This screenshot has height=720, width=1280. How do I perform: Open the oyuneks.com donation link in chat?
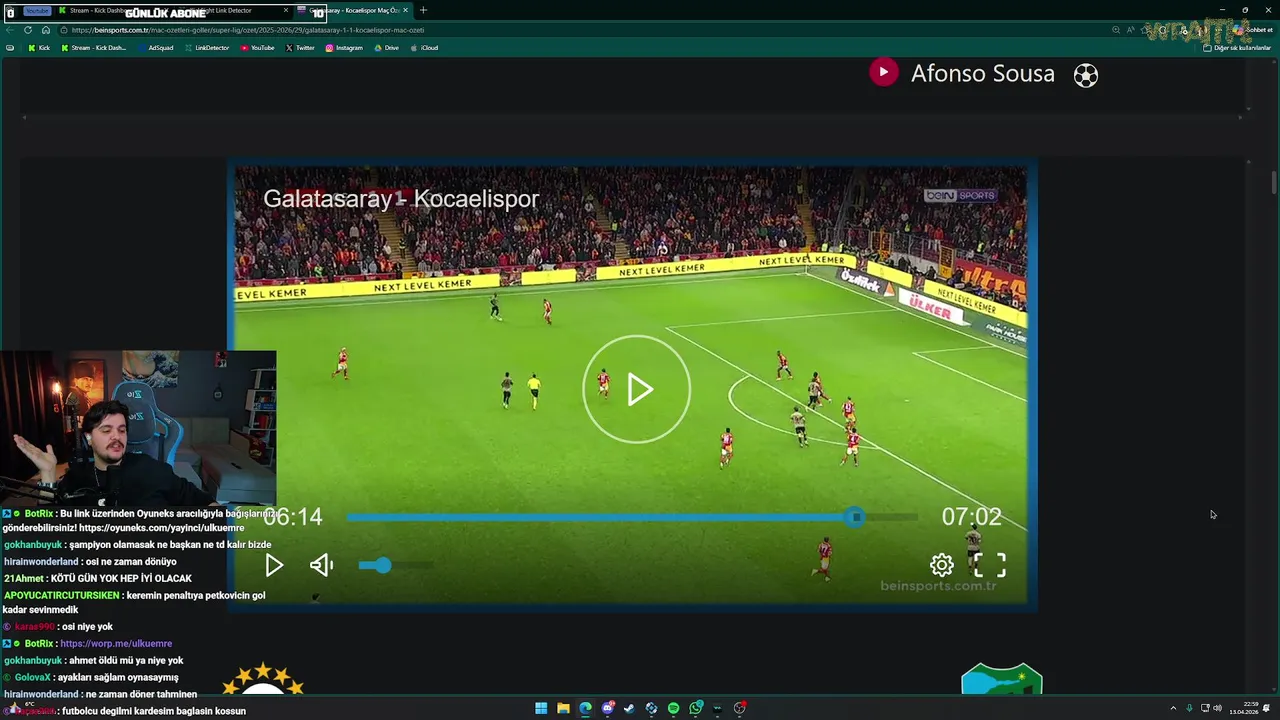161,528
